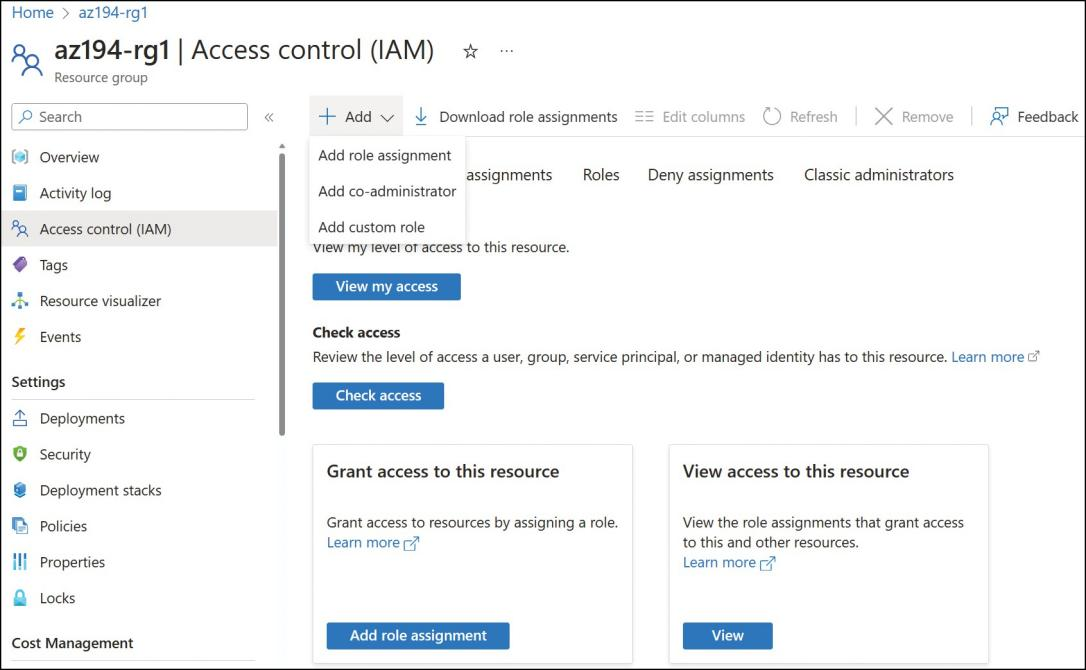Image resolution: width=1086 pixels, height=670 pixels.
Task: Choose Add co-administrator from the dropdown
Action: click(387, 191)
